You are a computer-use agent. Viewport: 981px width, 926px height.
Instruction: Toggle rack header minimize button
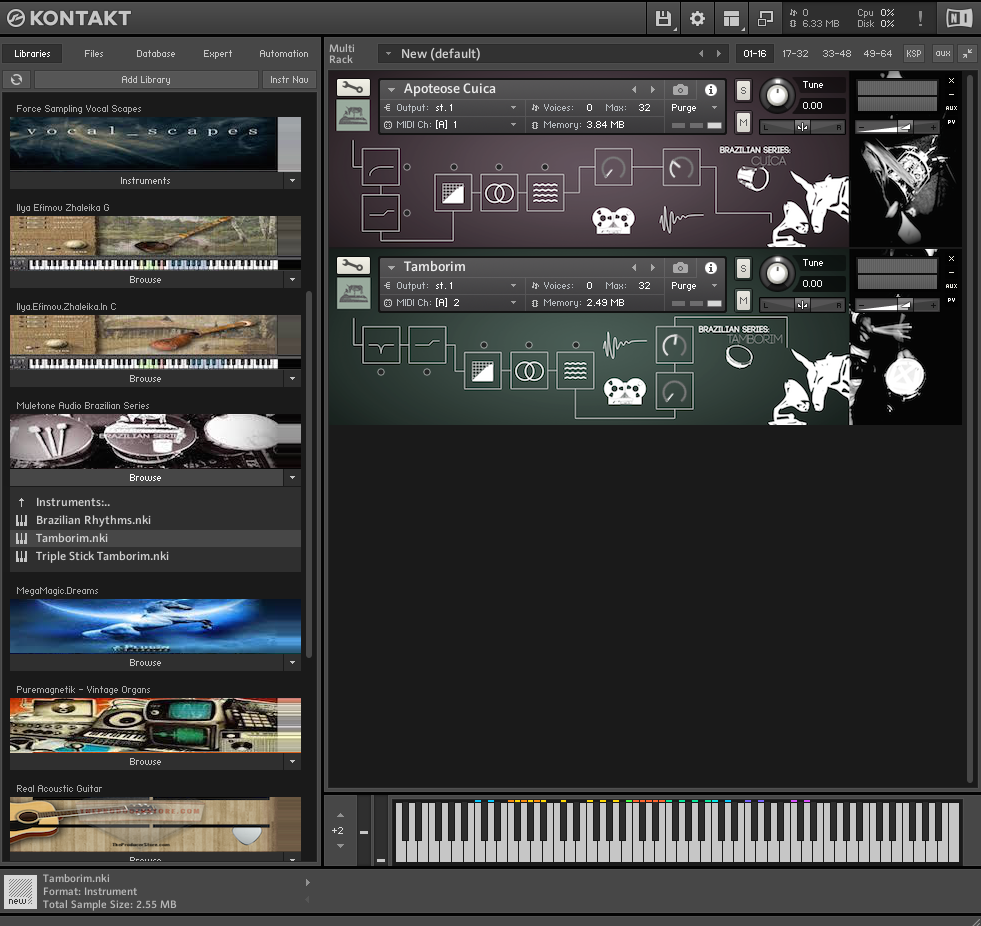(x=967, y=54)
